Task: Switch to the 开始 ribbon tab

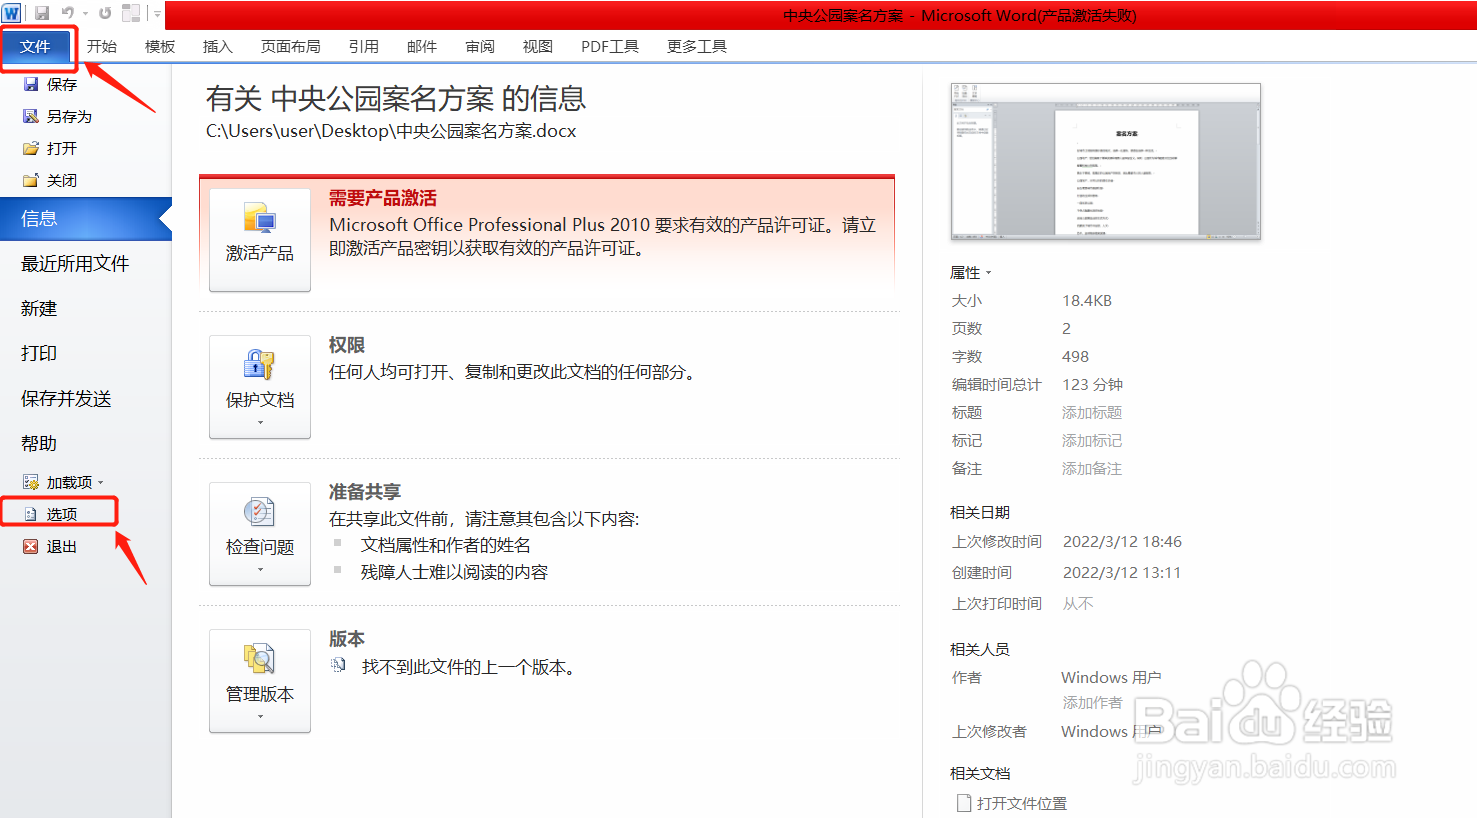Action: pyautogui.click(x=102, y=46)
